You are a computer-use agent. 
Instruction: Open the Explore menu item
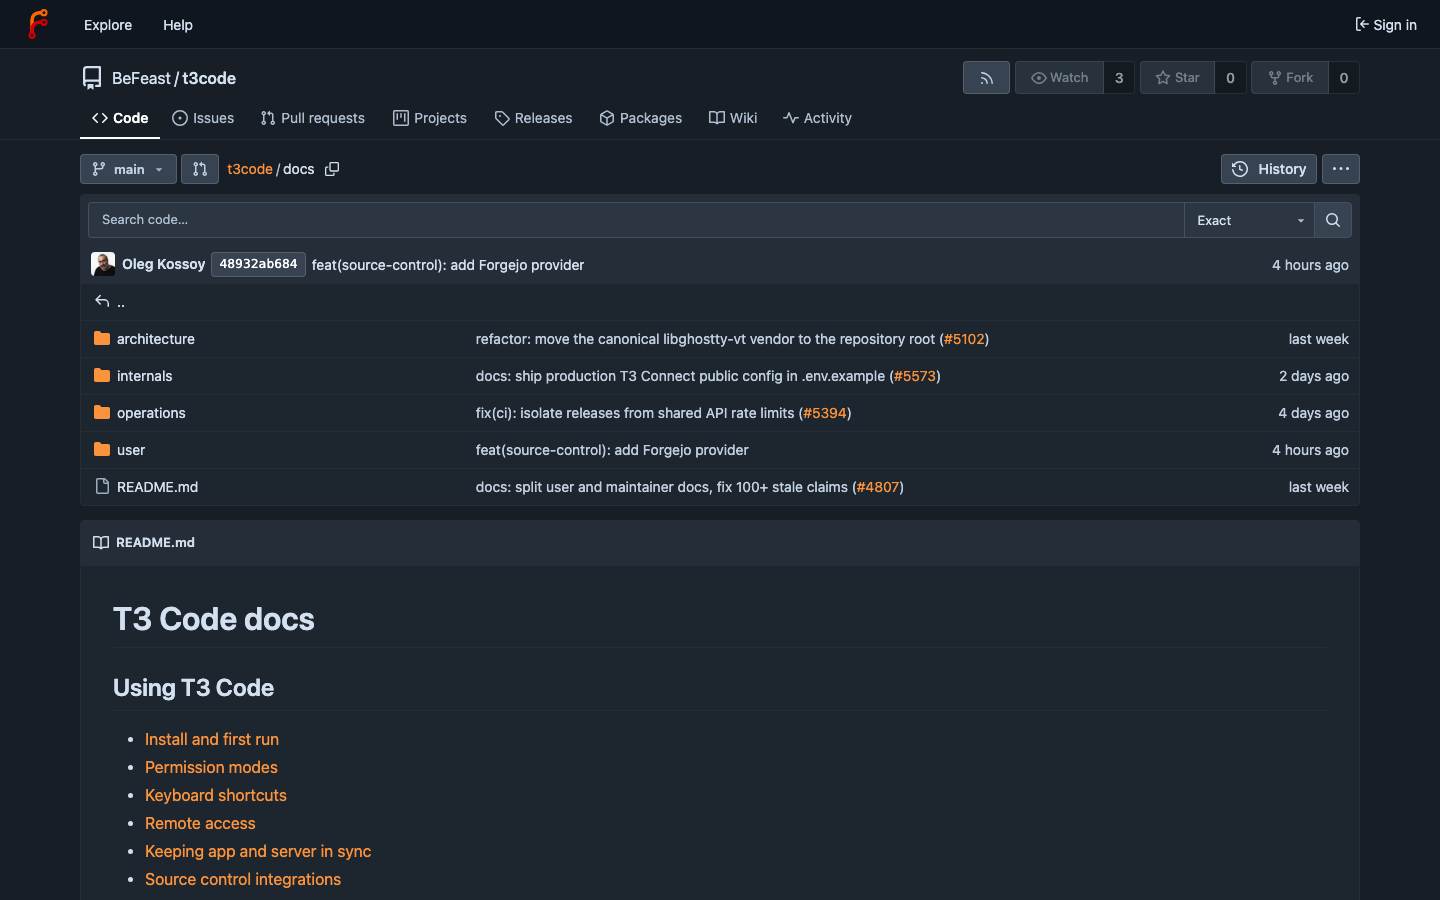point(108,25)
